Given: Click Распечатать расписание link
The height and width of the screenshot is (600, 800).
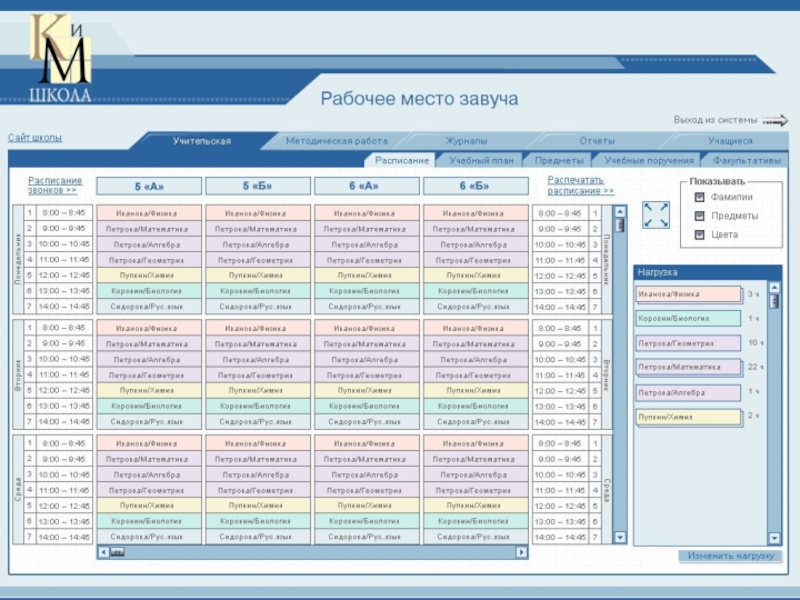Looking at the screenshot, I should [580, 186].
